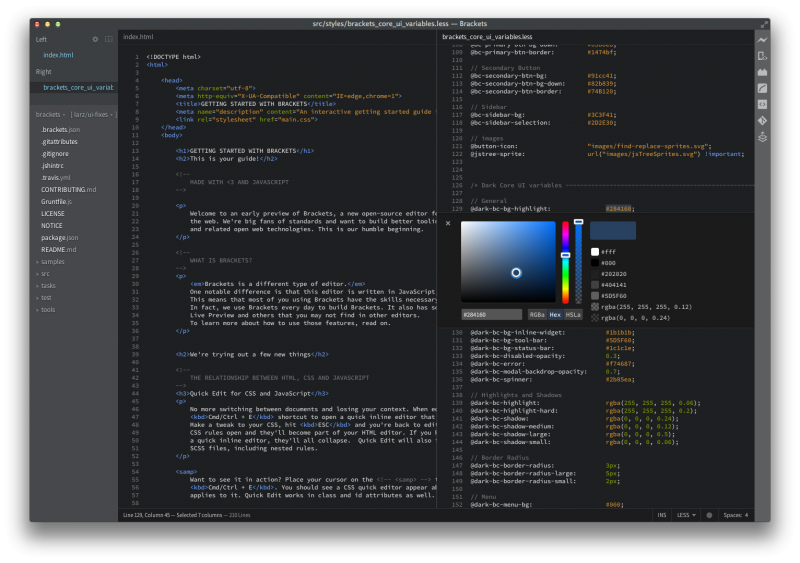Click the #1b1b1b value of dark-bc-bg-inline-widget
Viewport: 800px width, 563px height.
point(618,333)
